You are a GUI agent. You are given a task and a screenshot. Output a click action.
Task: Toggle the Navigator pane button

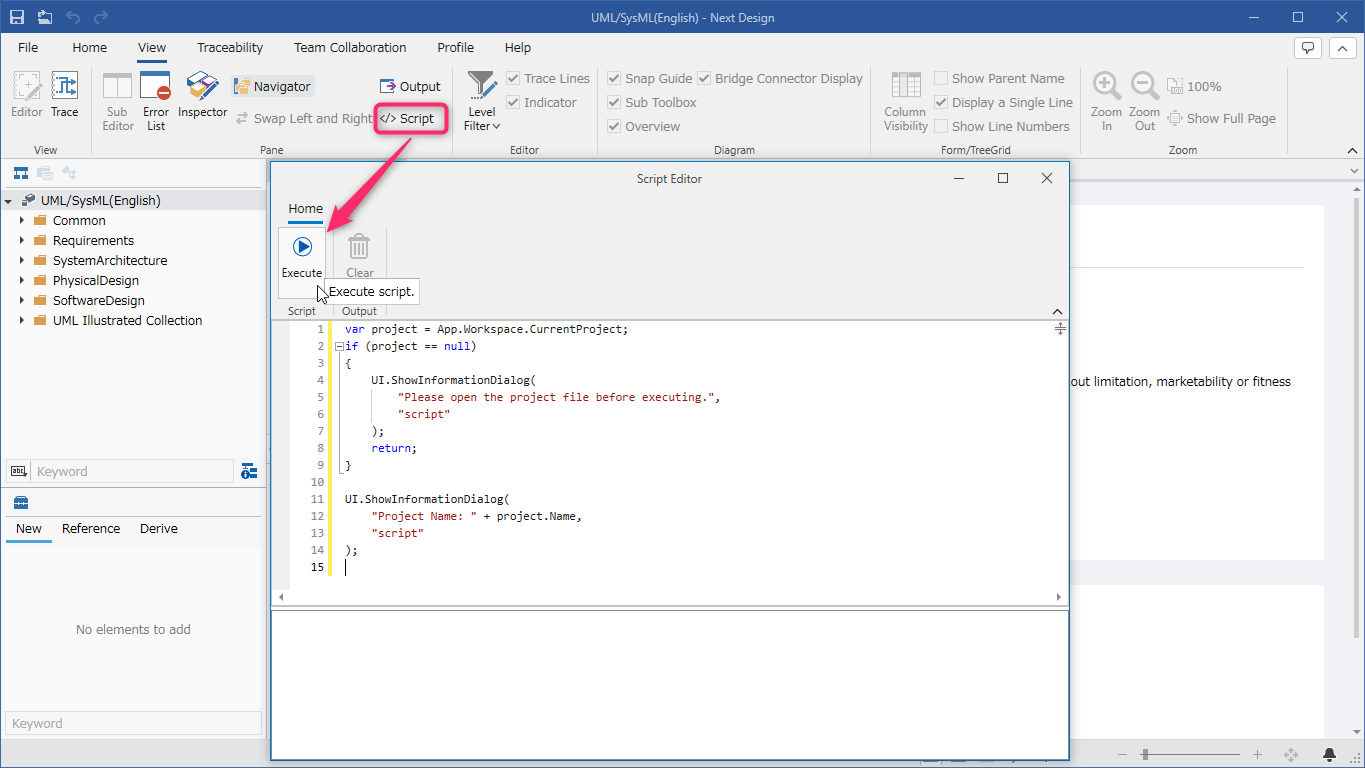(273, 87)
